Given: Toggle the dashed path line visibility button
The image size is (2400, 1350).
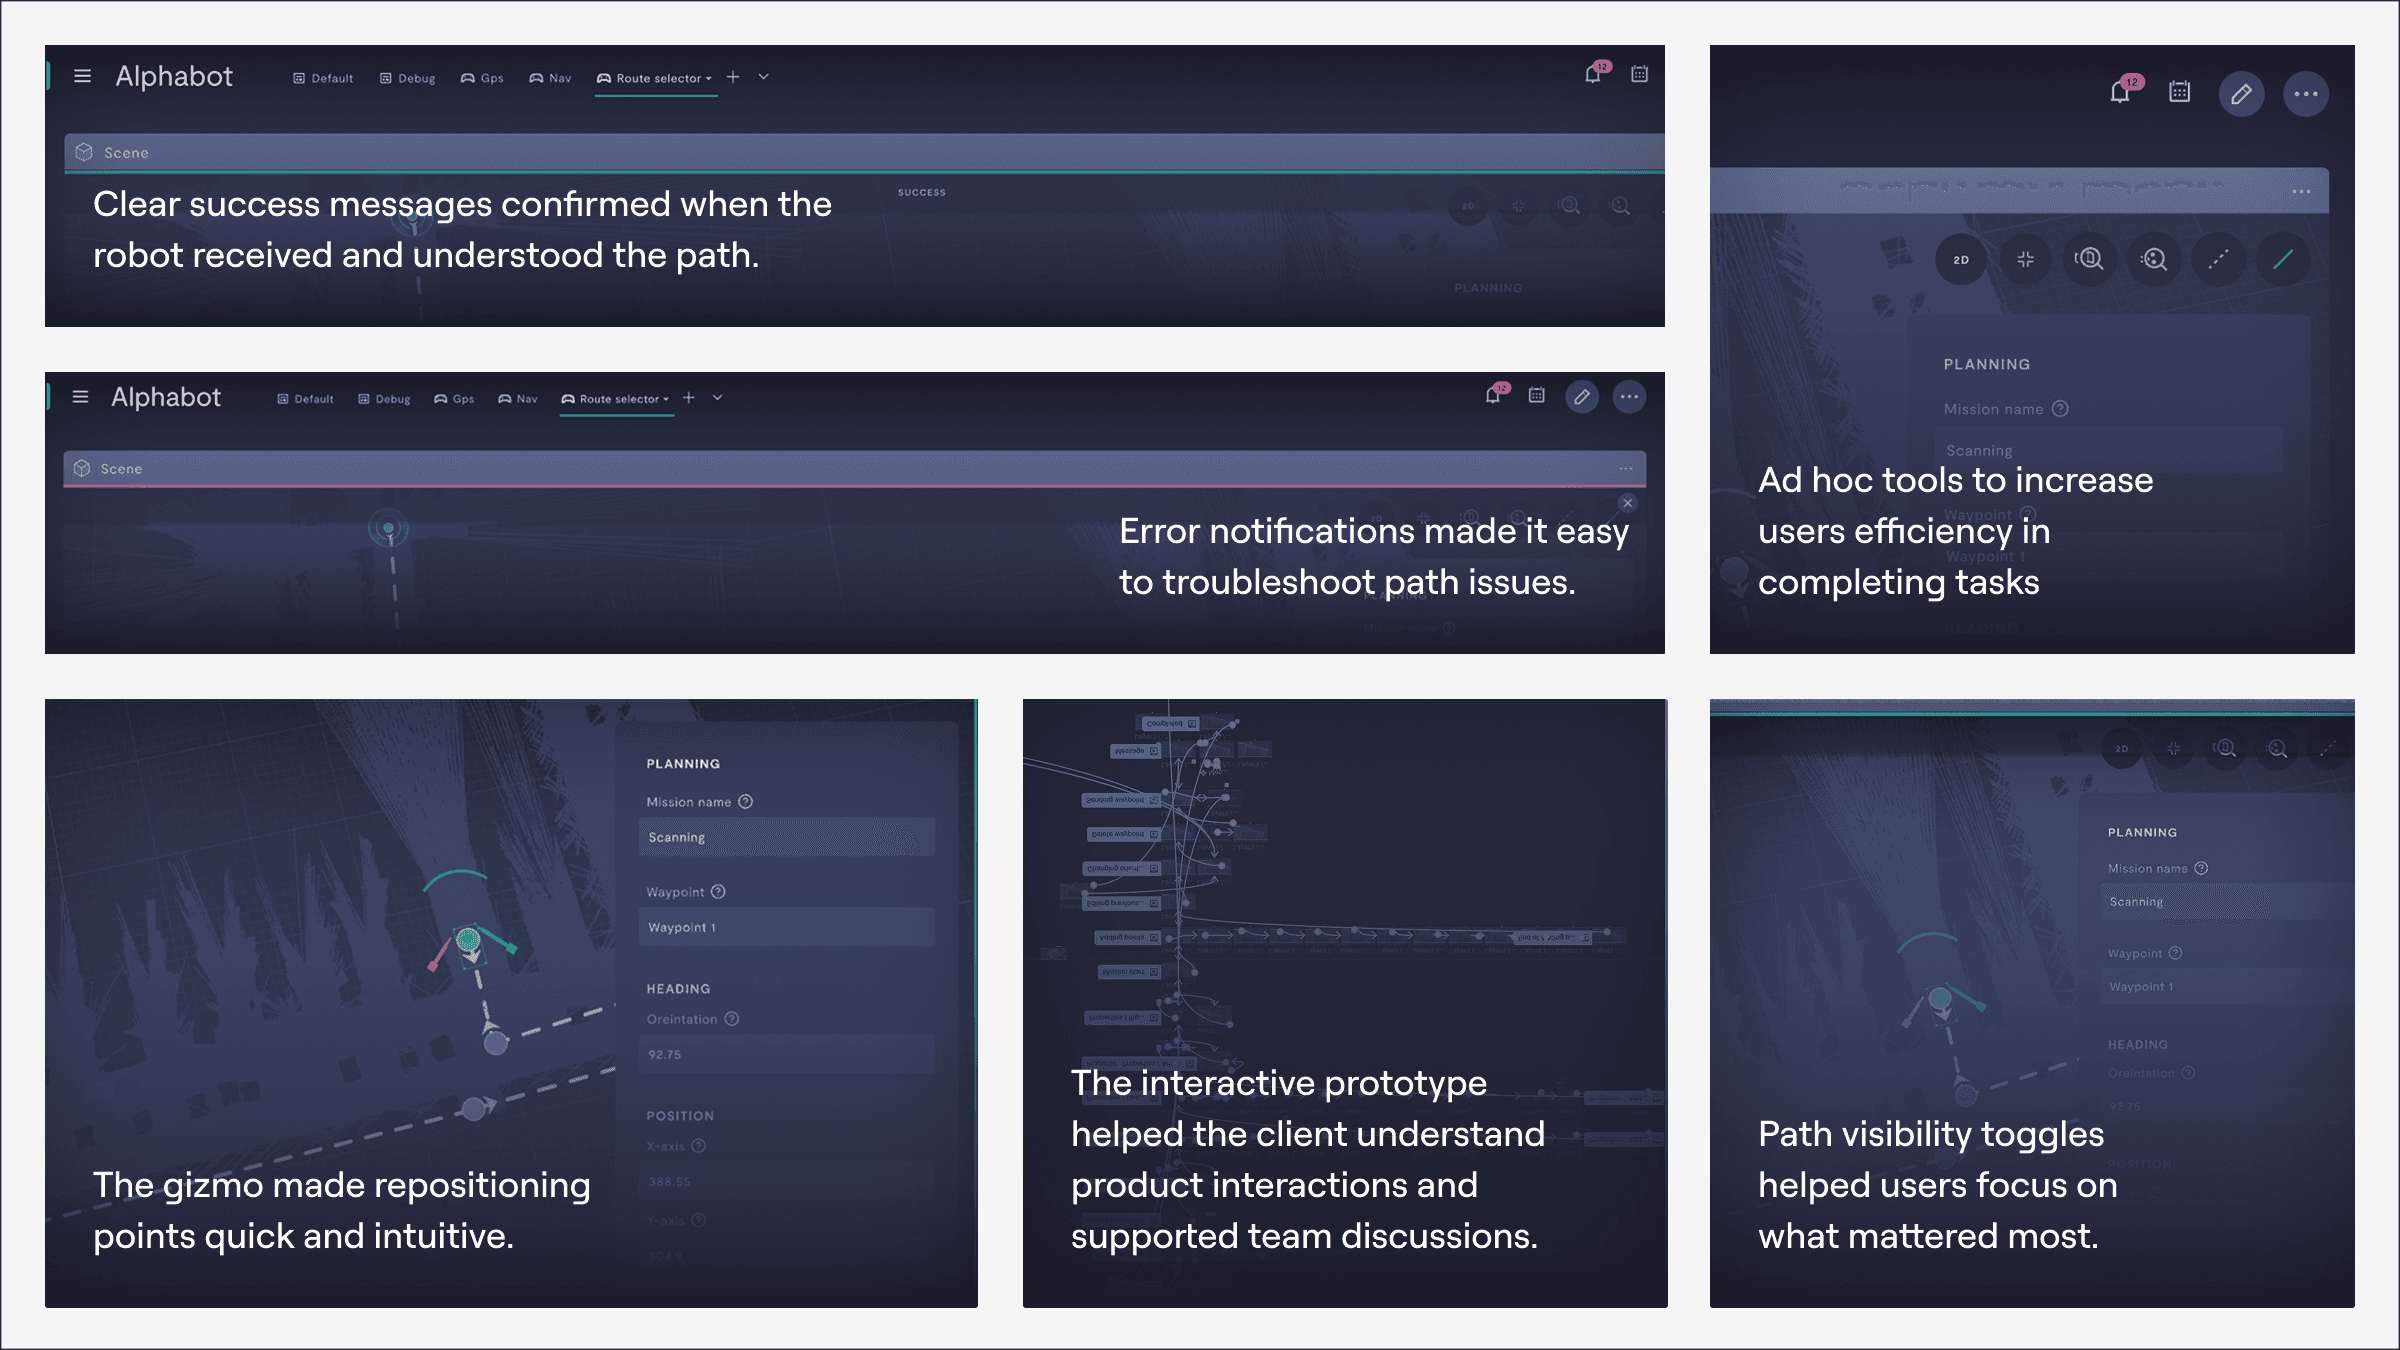Looking at the screenshot, I should point(2217,259).
